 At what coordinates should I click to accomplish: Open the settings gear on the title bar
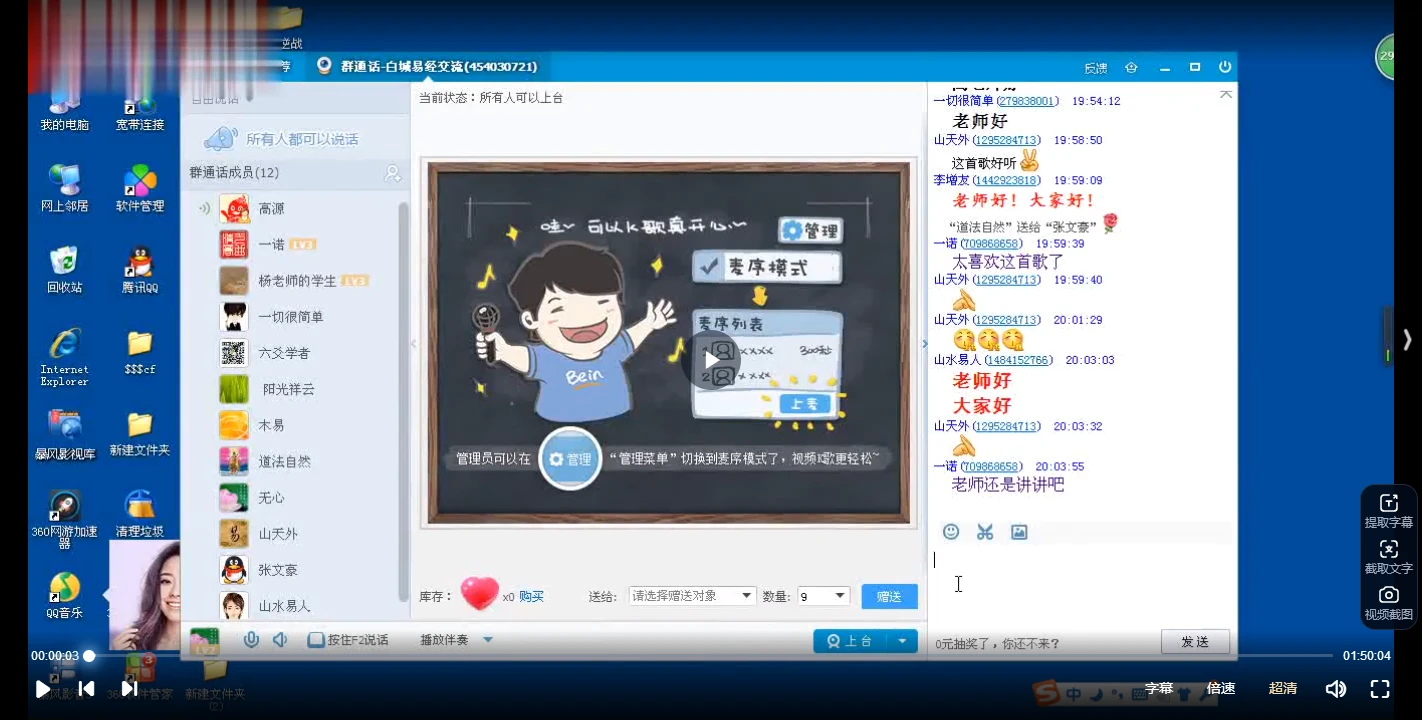(x=1131, y=67)
